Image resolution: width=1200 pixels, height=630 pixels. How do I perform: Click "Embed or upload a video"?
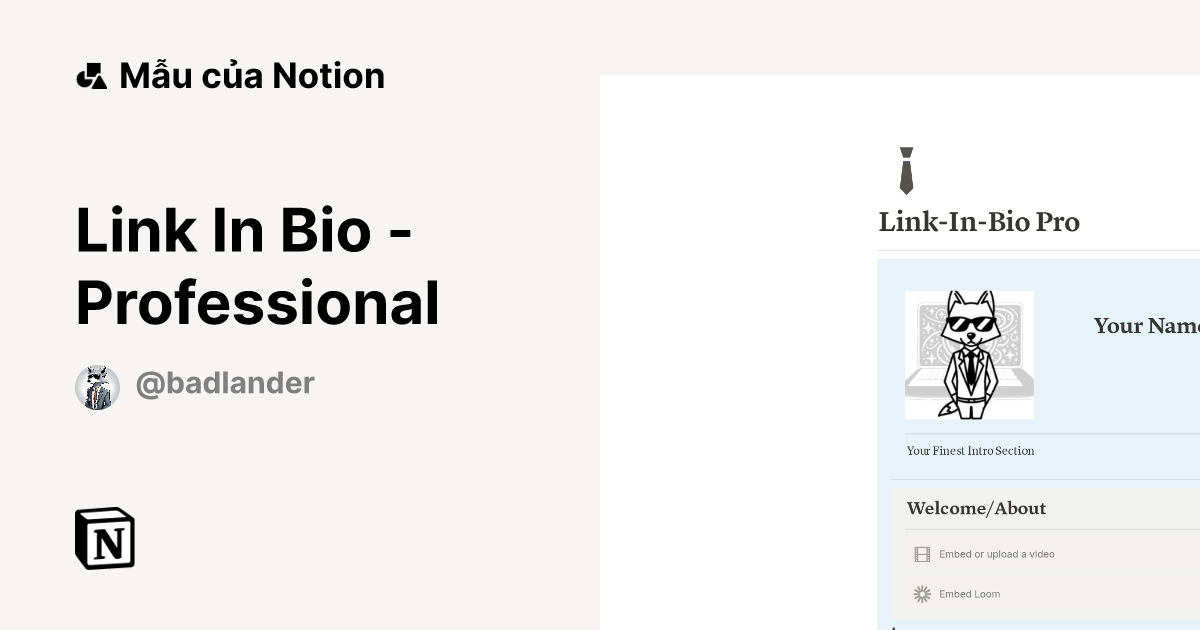pyautogui.click(x=996, y=554)
